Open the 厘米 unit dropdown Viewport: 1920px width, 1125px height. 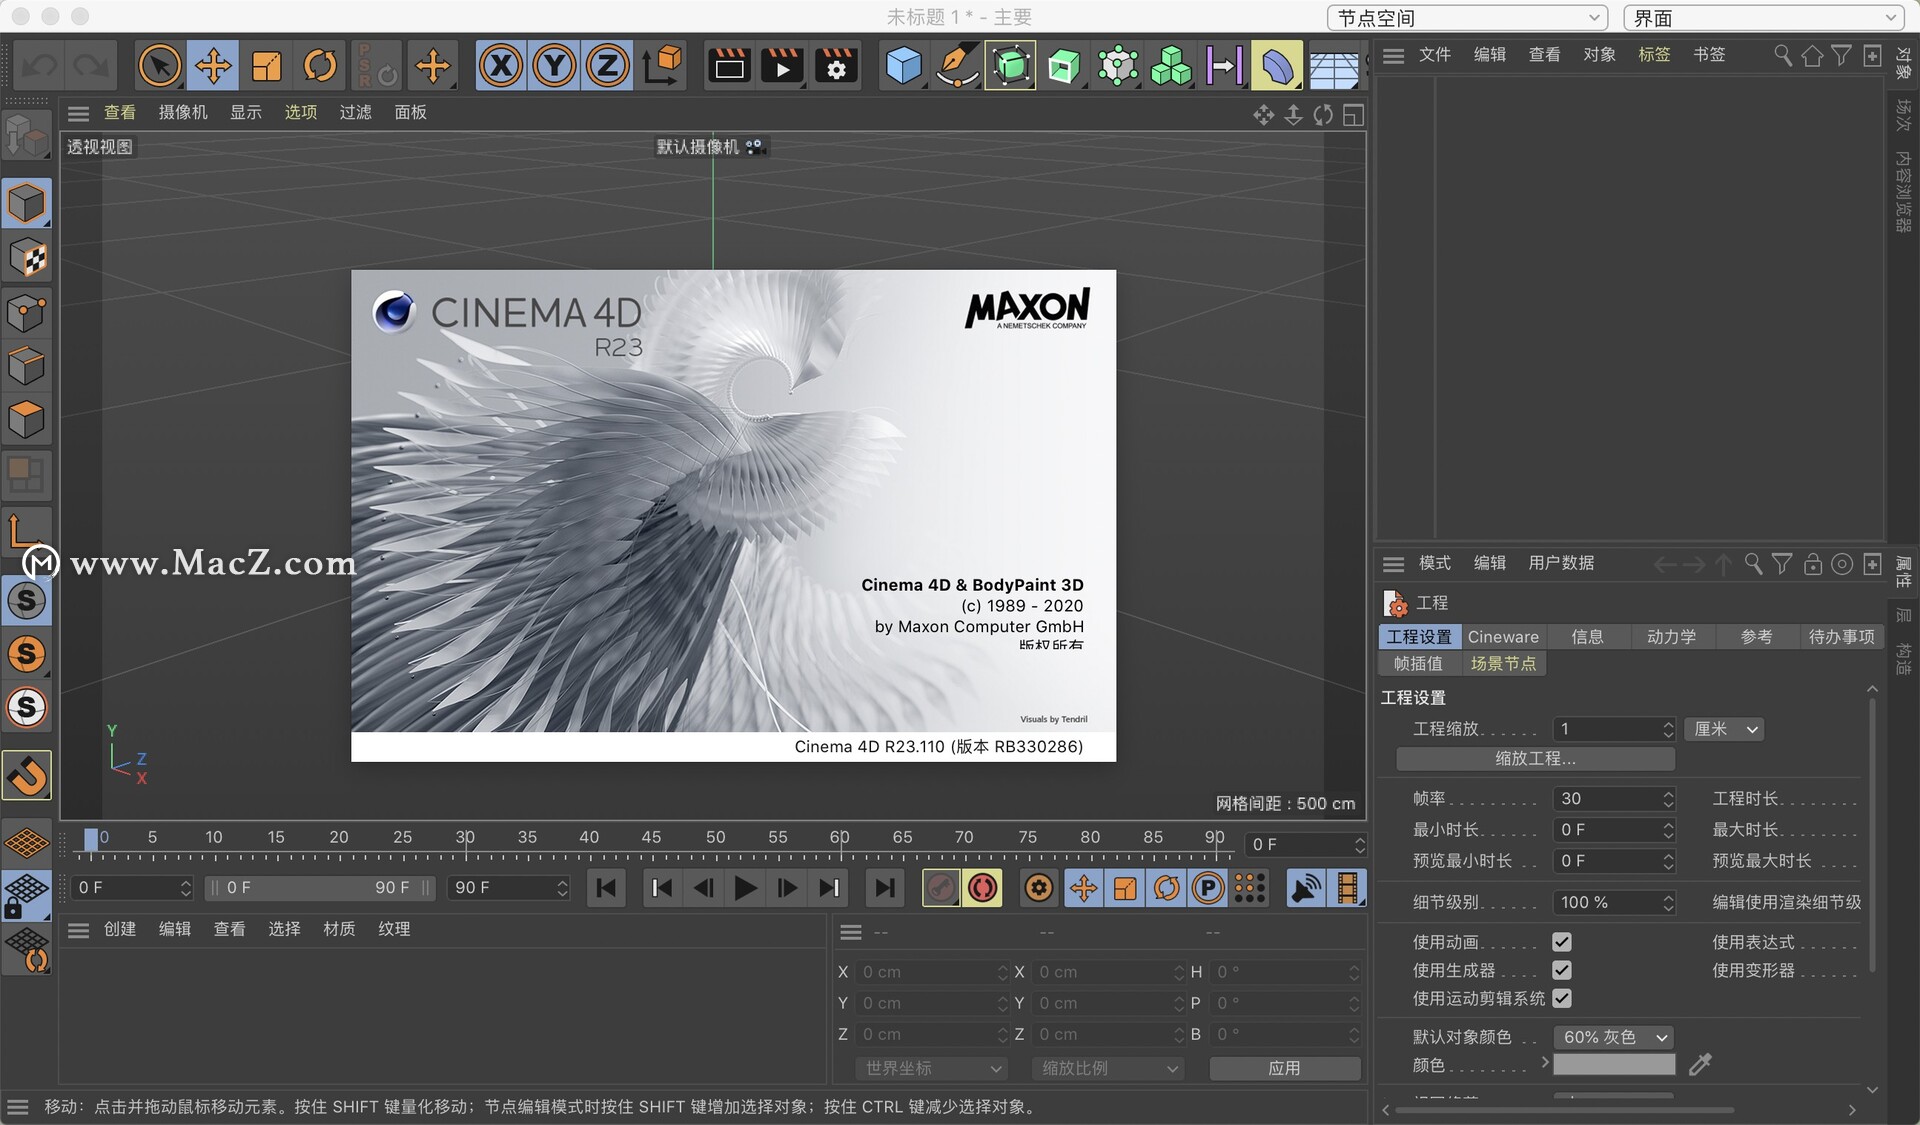tap(1724, 729)
